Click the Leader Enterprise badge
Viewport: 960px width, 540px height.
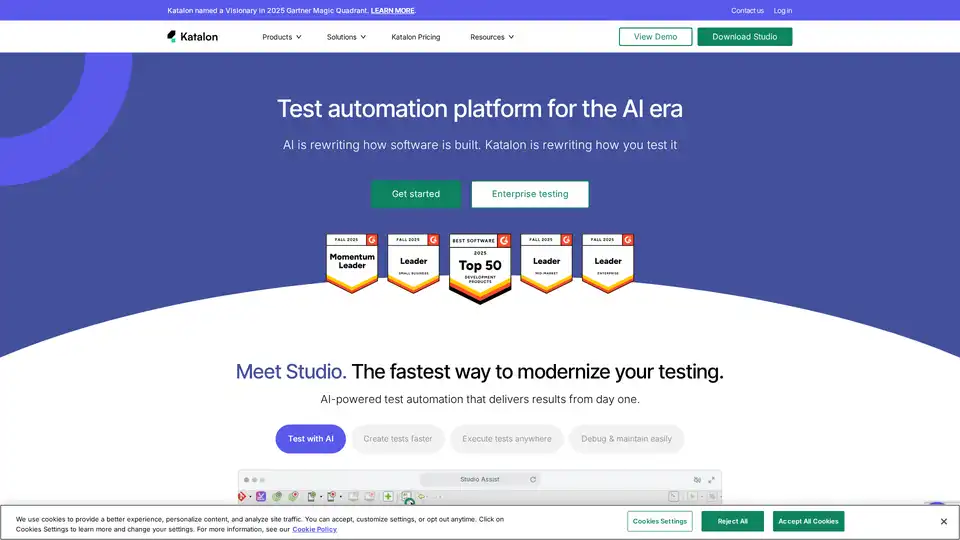tap(608, 263)
